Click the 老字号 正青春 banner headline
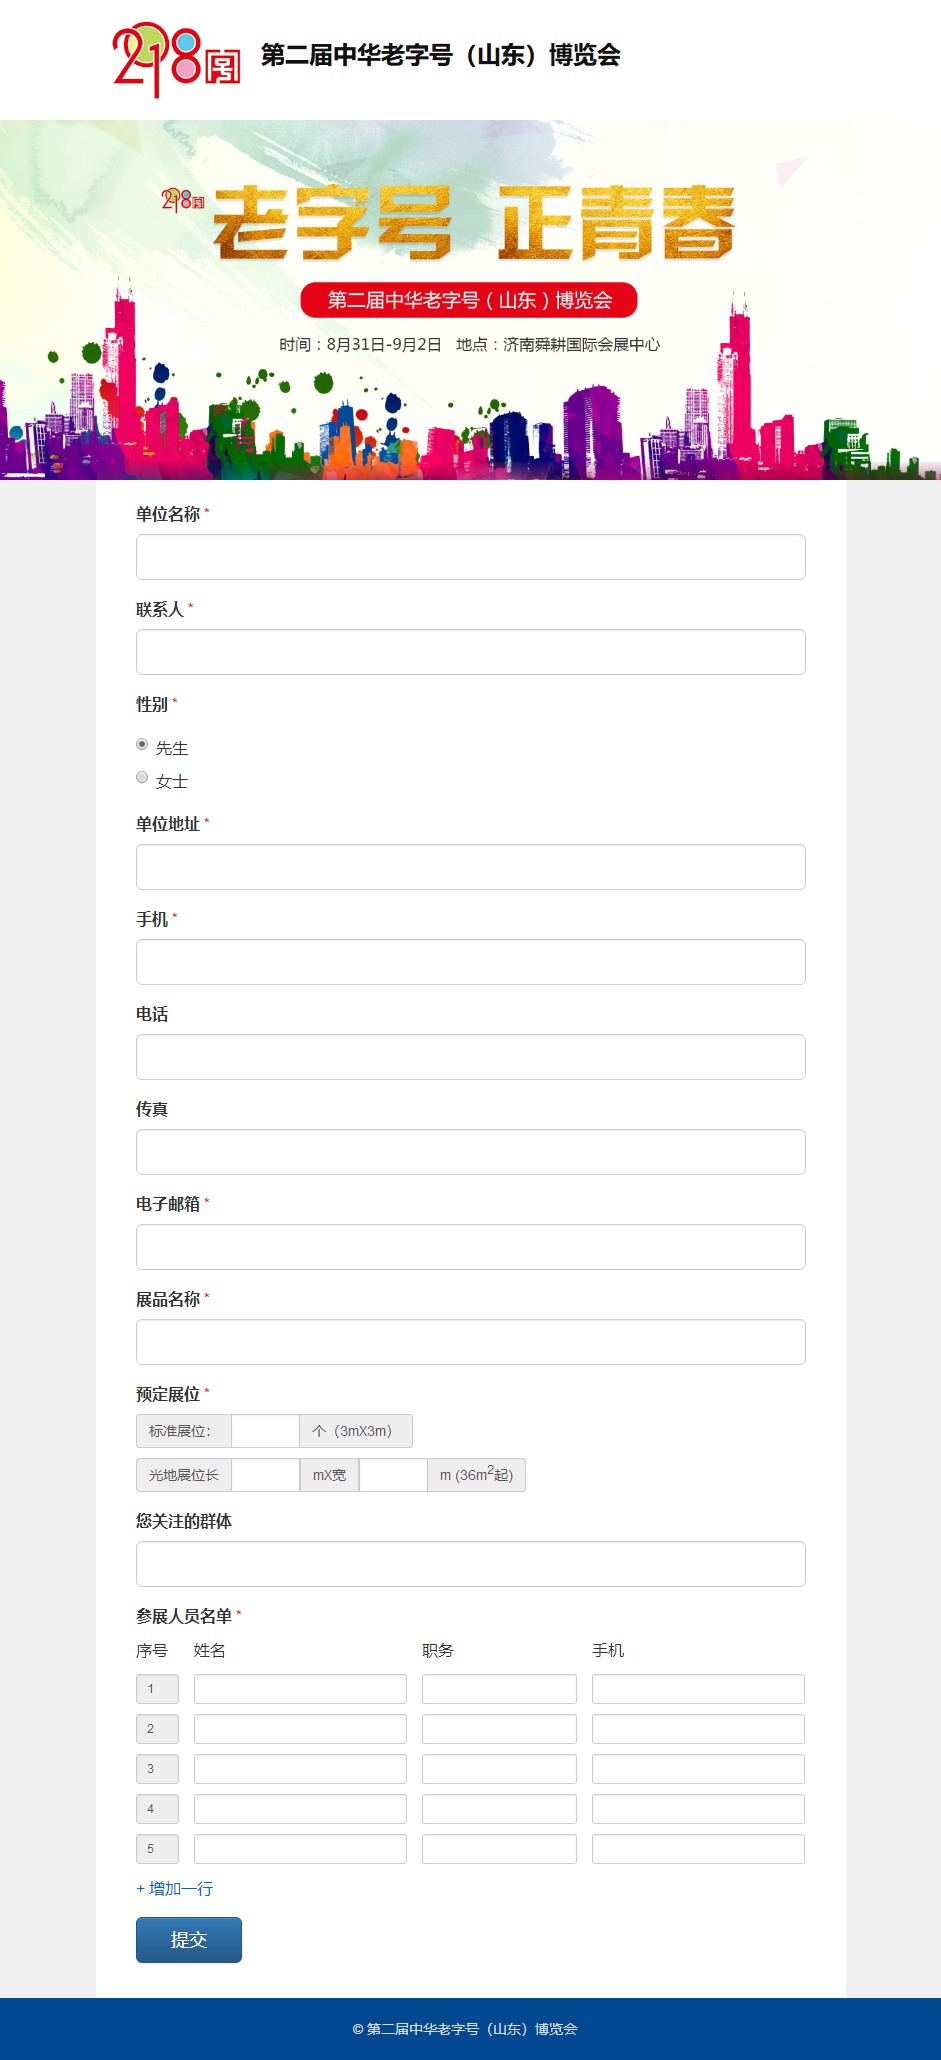941x2060 pixels. (474, 222)
